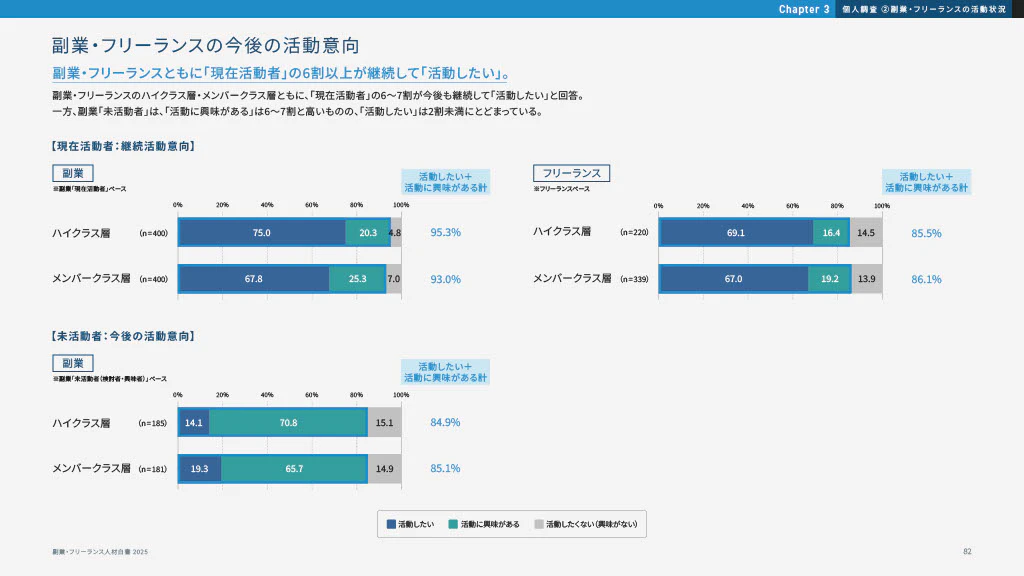Click the 20.3 teal bar segment
The image size is (1024, 576).
[368, 232]
